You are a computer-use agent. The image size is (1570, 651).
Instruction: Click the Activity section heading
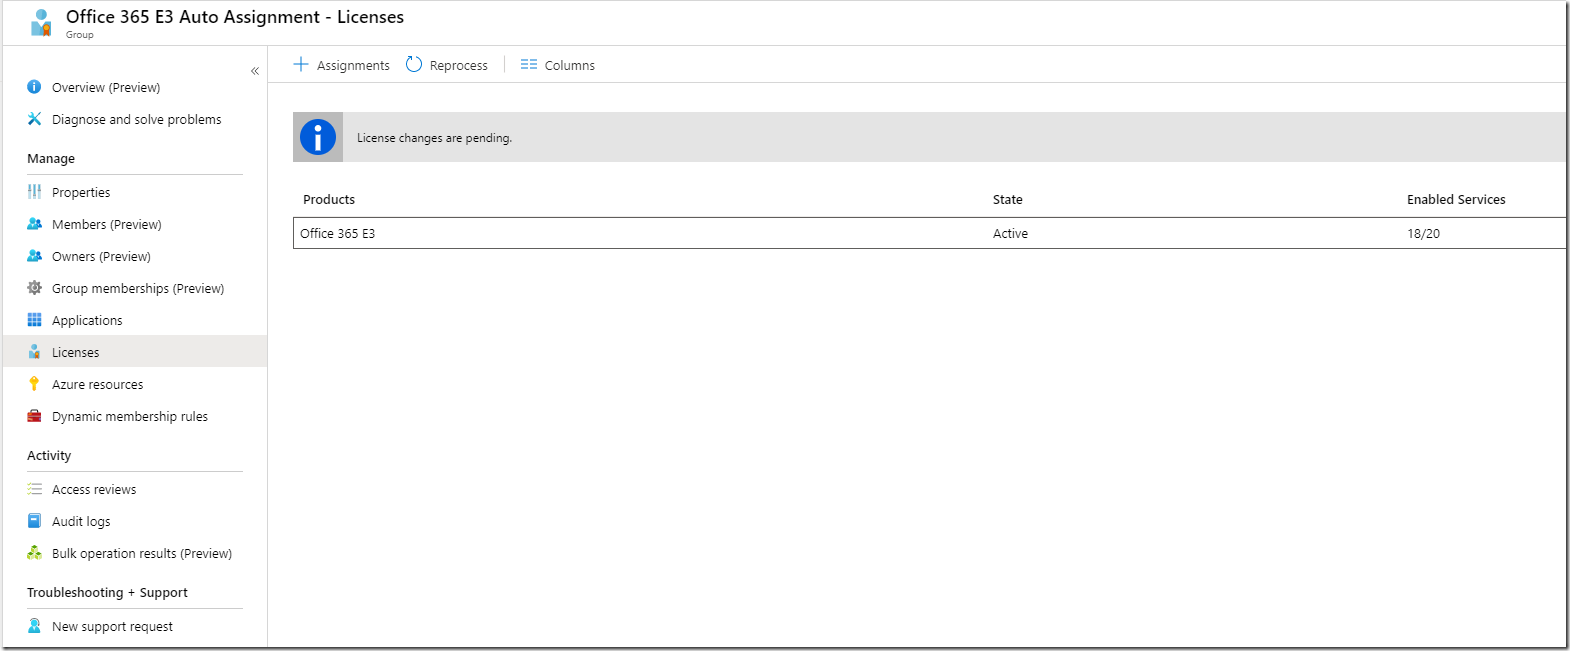(x=49, y=456)
